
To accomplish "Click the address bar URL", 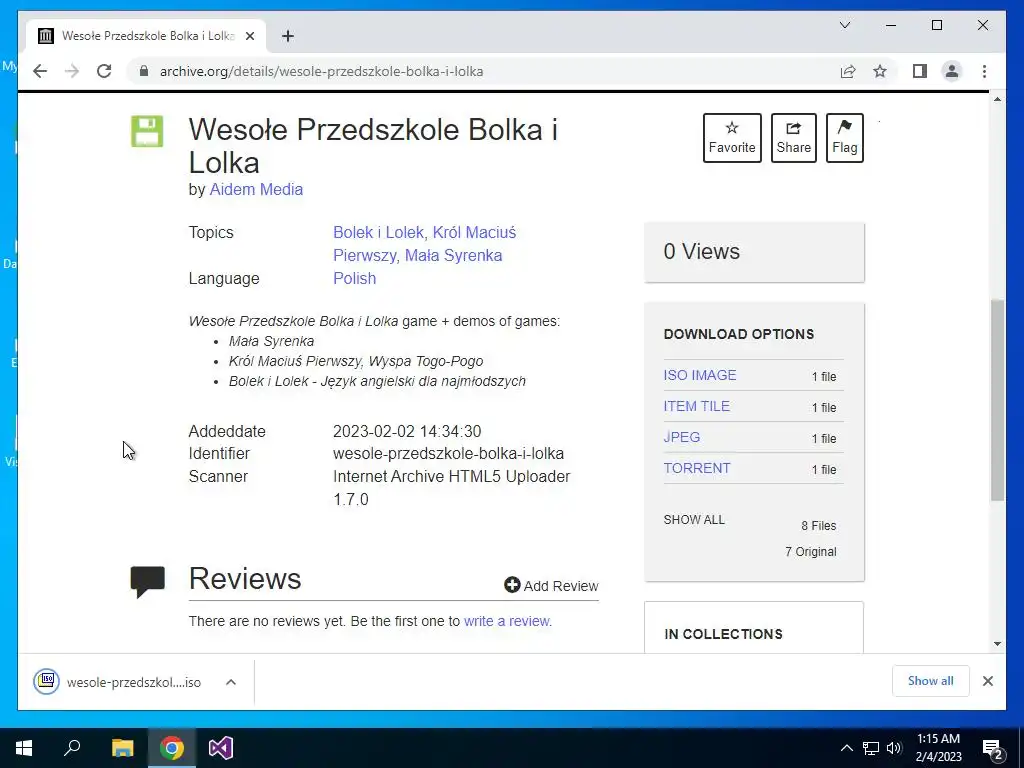I will [x=321, y=71].
